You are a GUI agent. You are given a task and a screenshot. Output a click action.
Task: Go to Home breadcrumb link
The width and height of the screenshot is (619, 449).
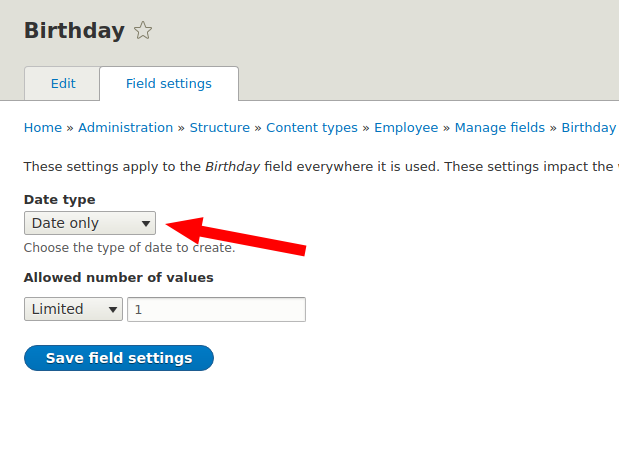43,128
